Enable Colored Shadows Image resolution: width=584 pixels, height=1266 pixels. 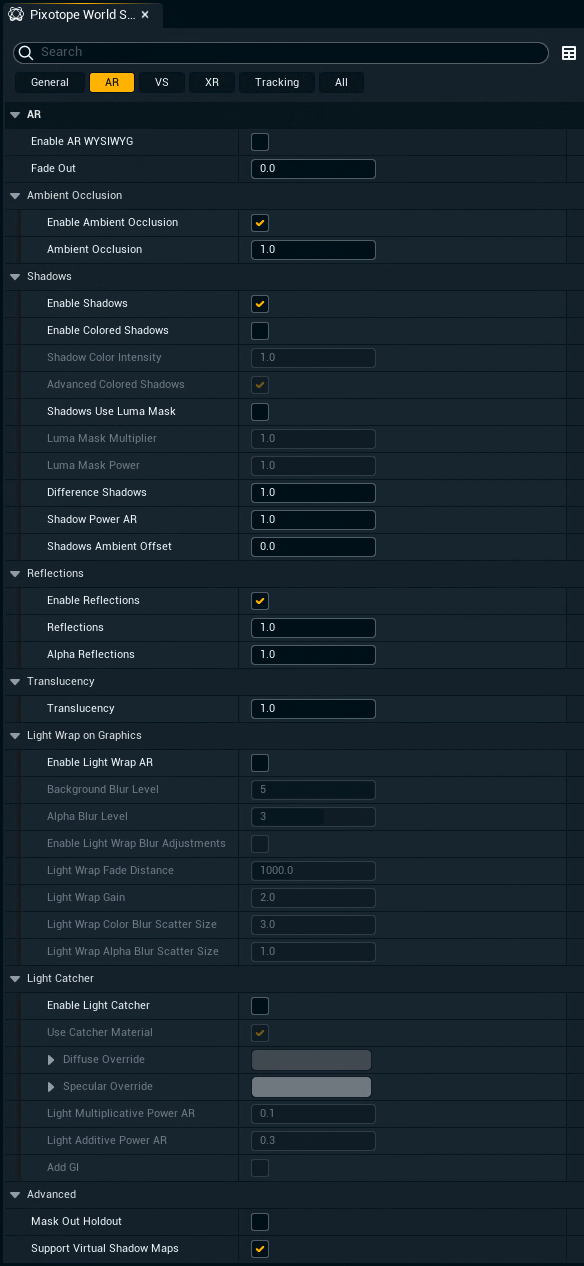[x=259, y=330]
